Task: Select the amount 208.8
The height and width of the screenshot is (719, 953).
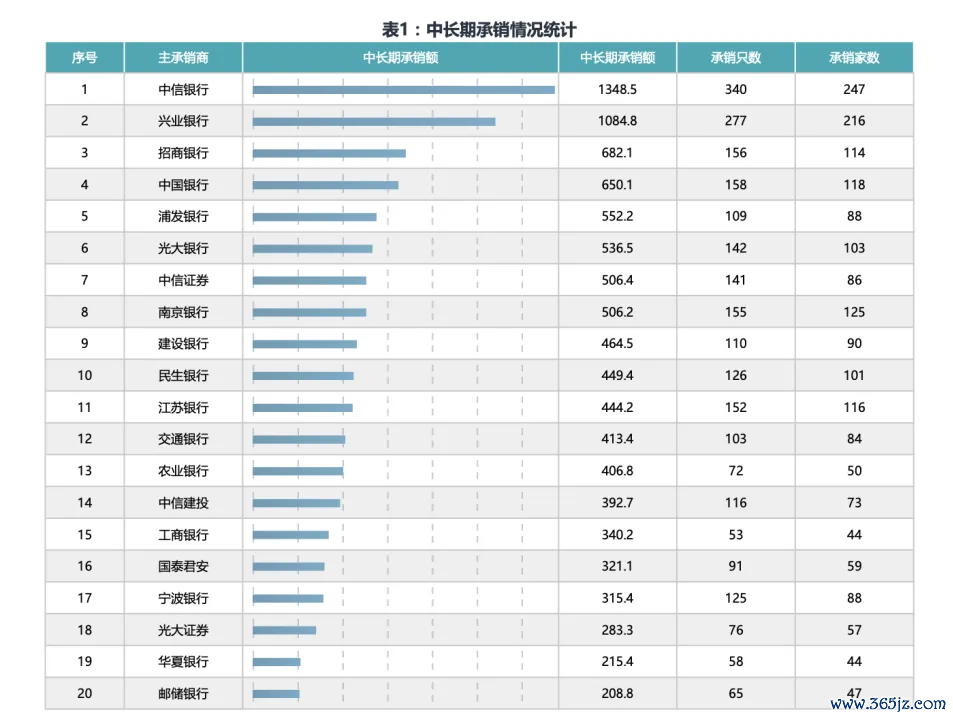Action: tap(618, 693)
